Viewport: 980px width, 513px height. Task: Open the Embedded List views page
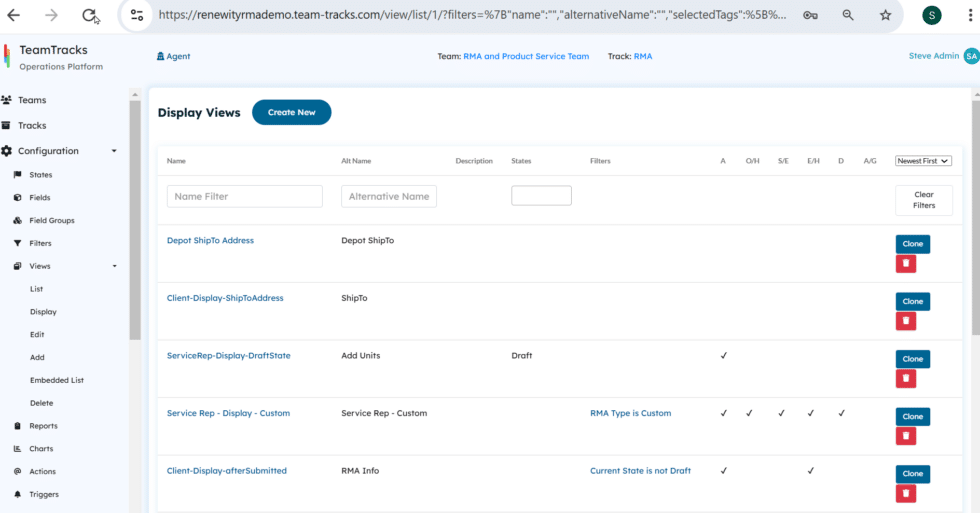(x=56, y=381)
